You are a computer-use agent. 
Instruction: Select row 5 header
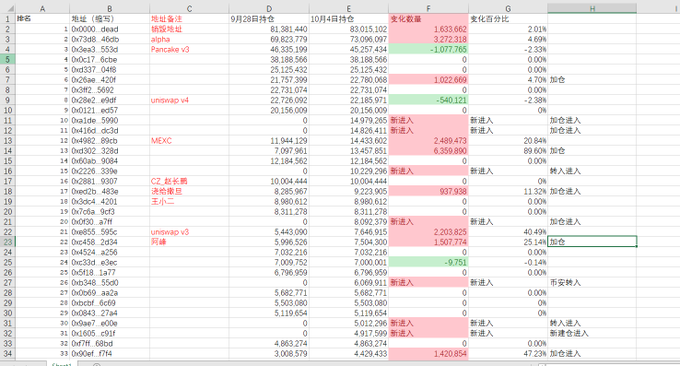(x=7, y=59)
